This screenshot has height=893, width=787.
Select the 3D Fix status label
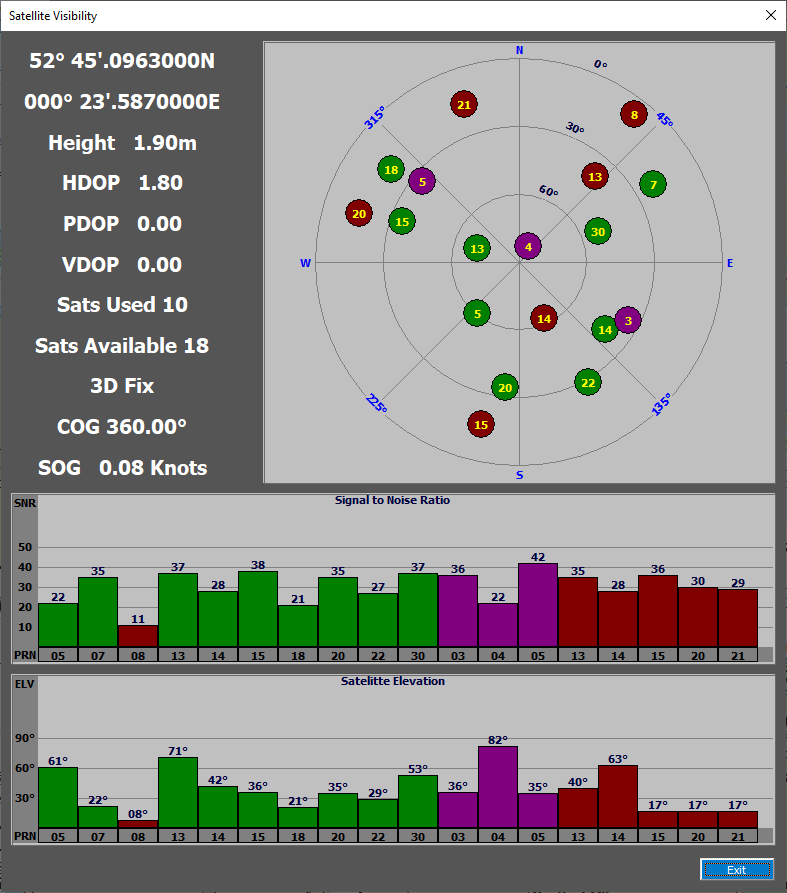pyautogui.click(x=122, y=386)
